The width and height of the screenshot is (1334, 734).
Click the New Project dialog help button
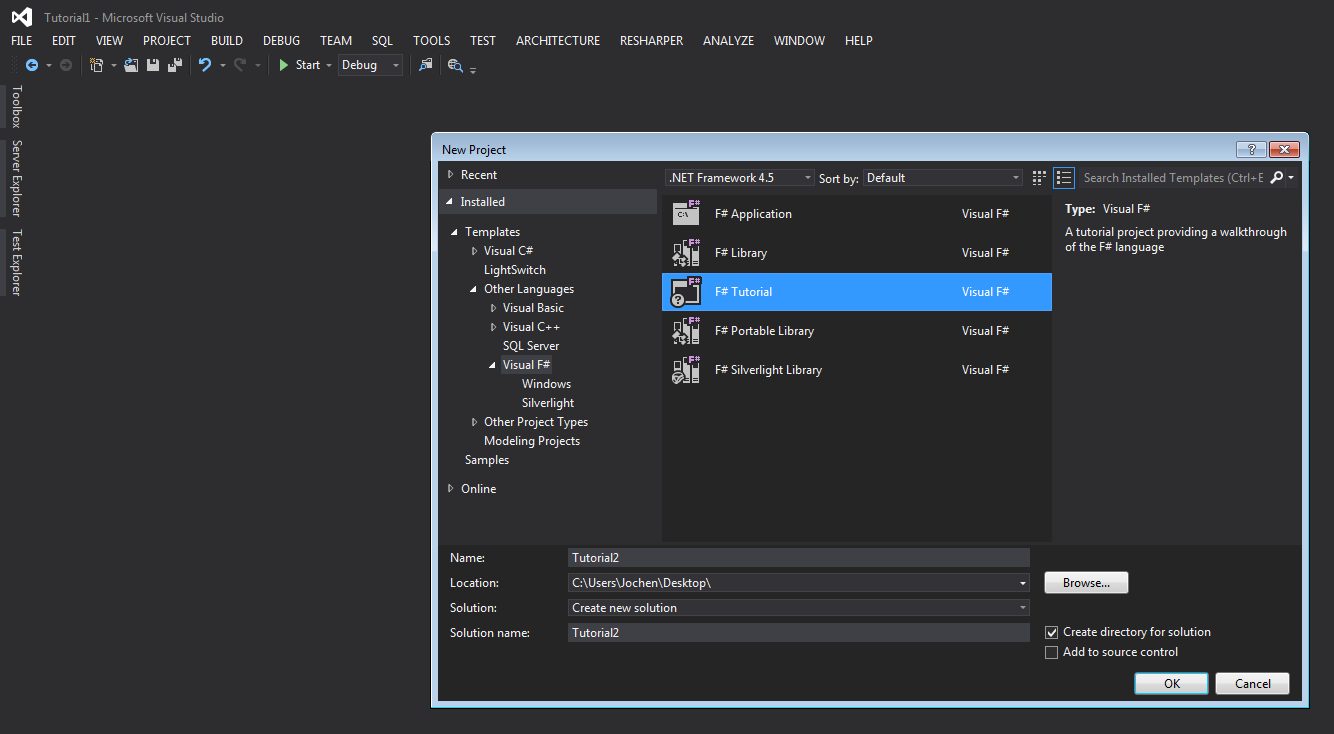(1251, 150)
